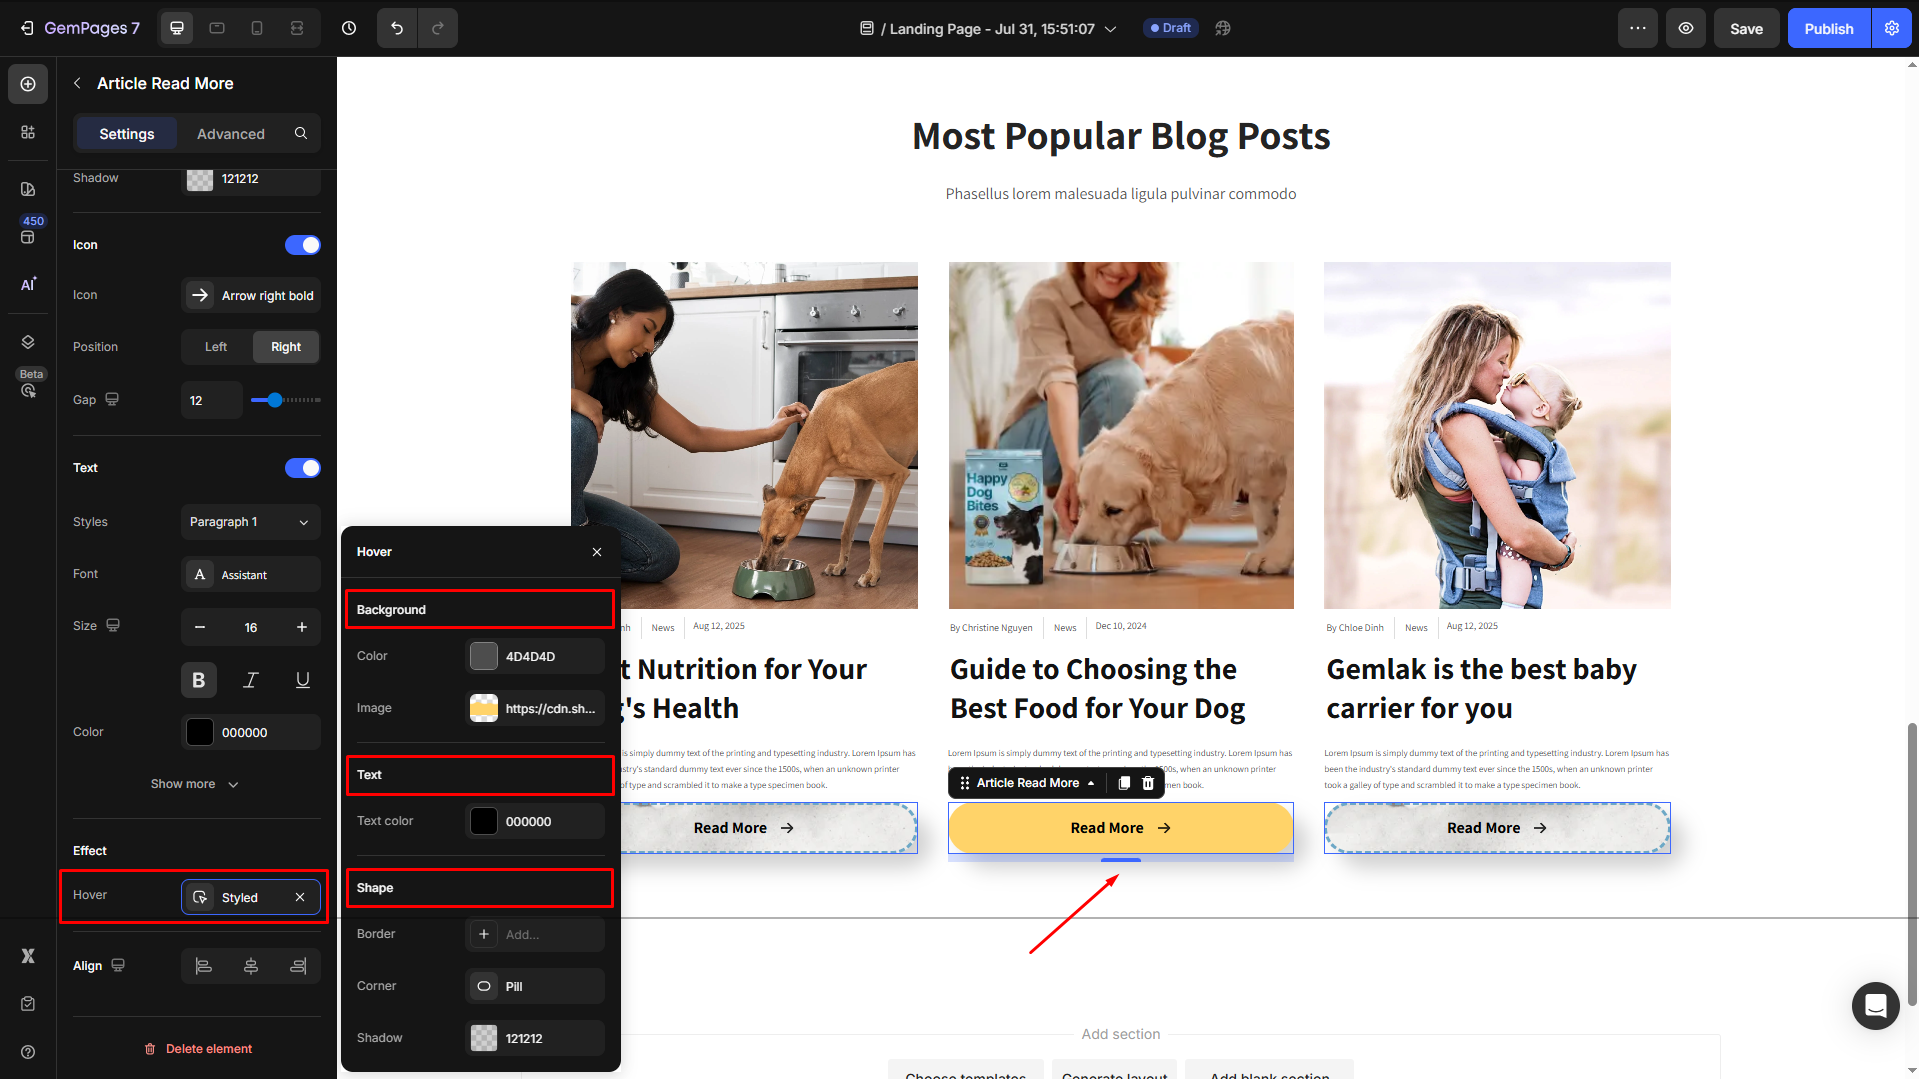Screen dimensions: 1919x1079
Task: Open the live chat support bubble
Action: click(1875, 1006)
